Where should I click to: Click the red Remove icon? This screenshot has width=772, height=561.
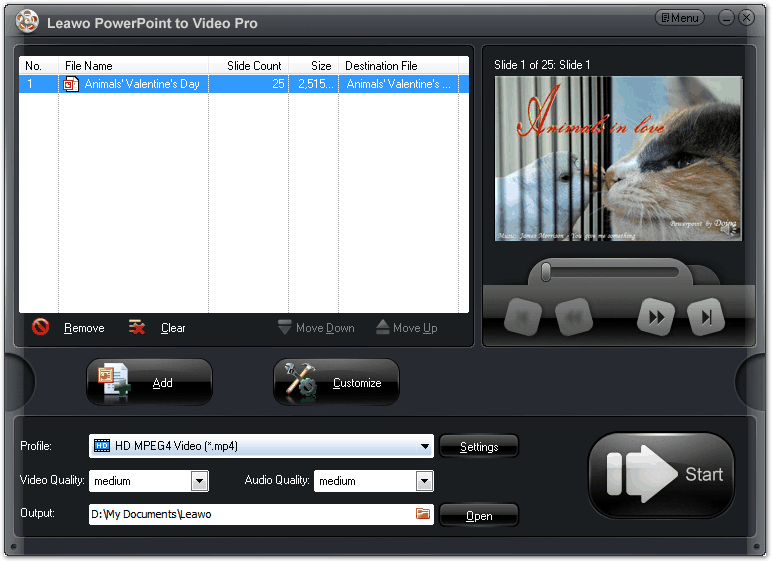pos(41,327)
